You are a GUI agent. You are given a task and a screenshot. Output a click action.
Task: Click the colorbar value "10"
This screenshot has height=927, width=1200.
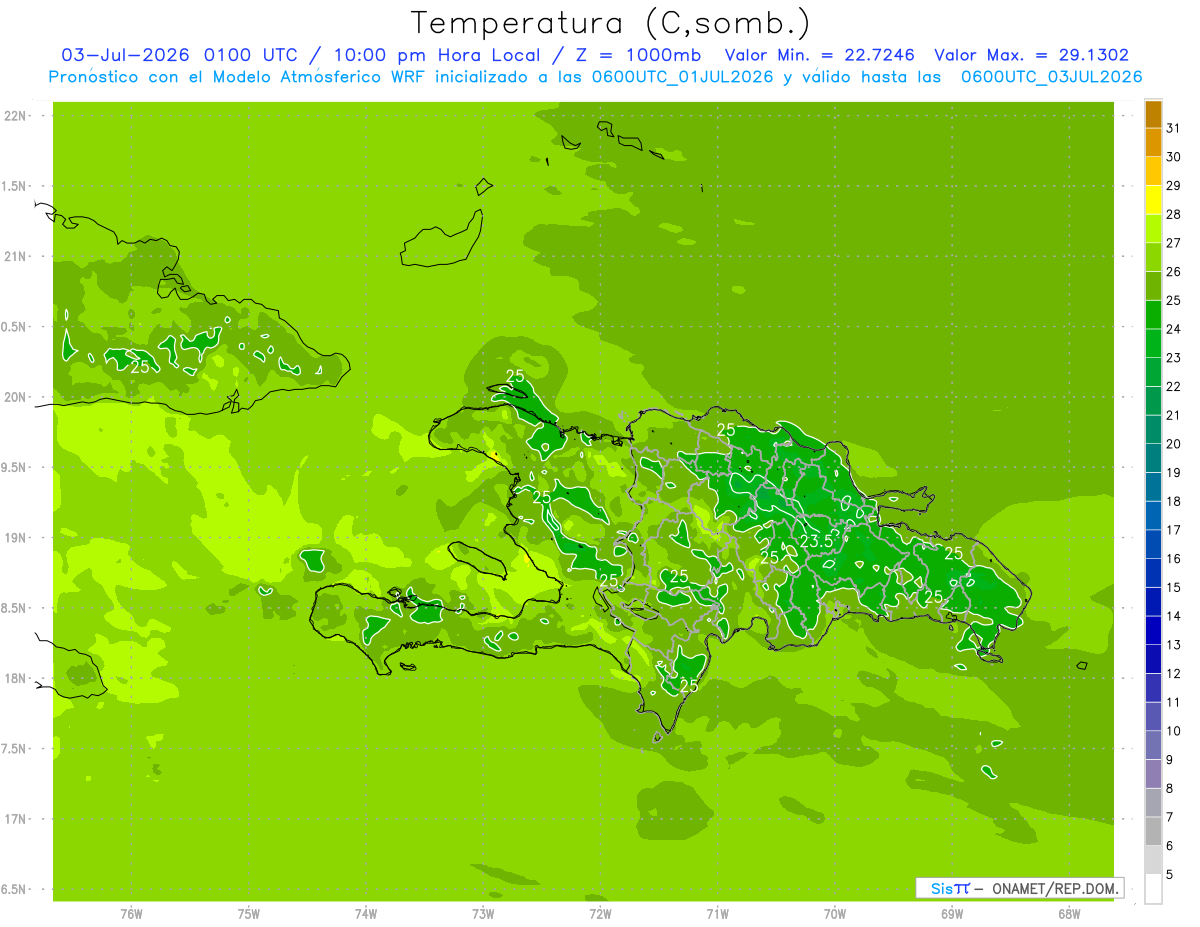(x=1173, y=731)
